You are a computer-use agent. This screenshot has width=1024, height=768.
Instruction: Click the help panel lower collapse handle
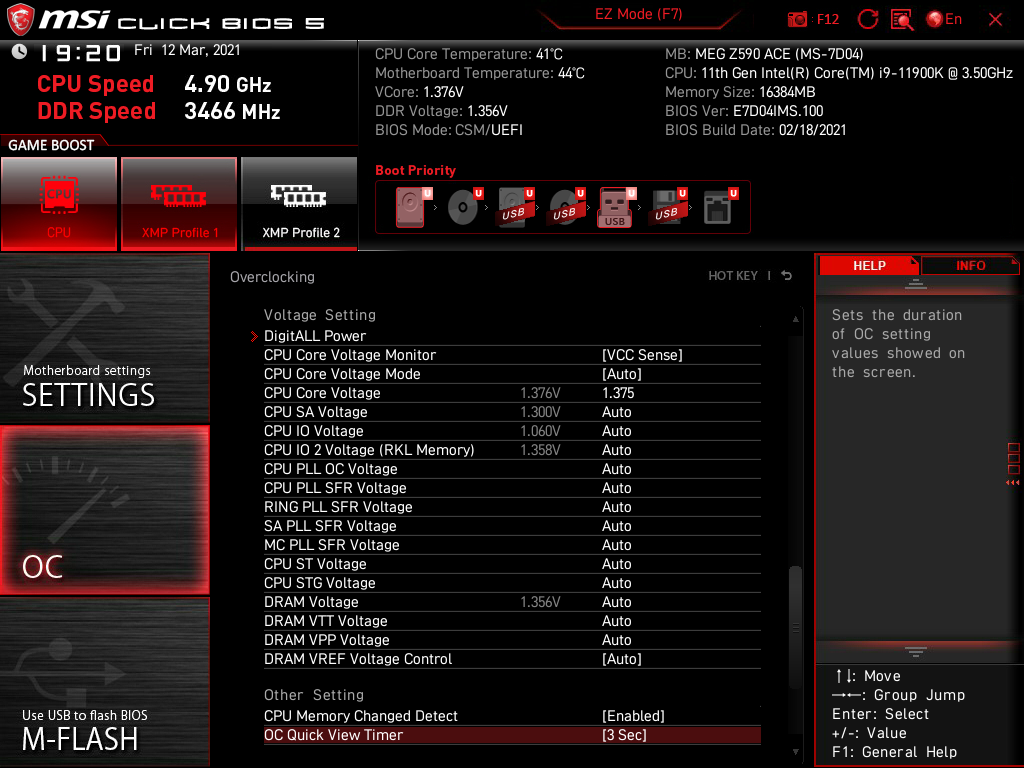916,651
